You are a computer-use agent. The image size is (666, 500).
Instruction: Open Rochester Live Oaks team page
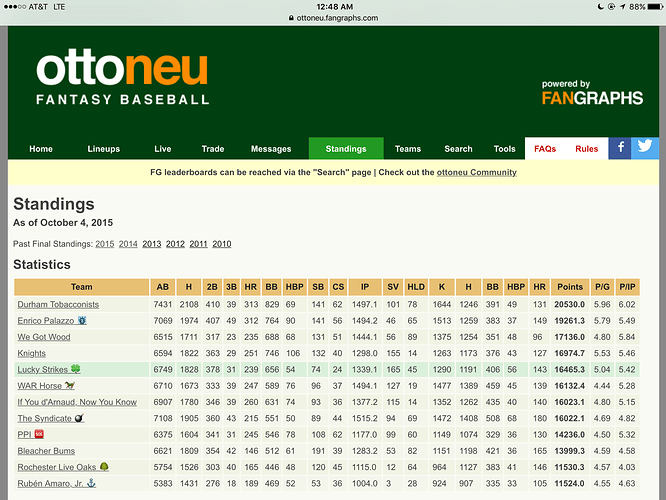pos(57,467)
